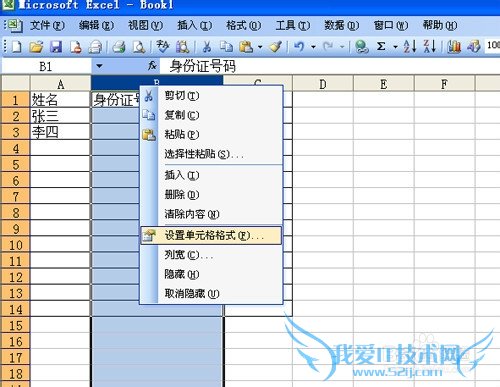Choose 隐藏 (Hide) from context menu
Screen dimensions: 500x387
[x=211, y=274]
